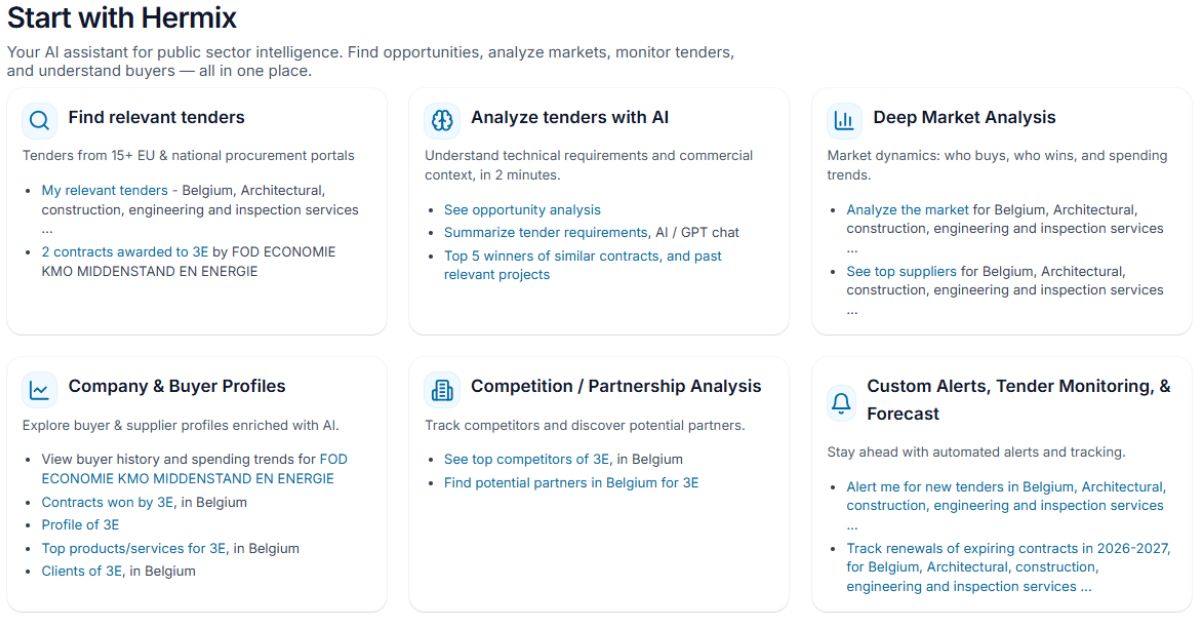Open Find potential partners in Belgium link
Viewport: 1200px width, 628px height.
571,483
